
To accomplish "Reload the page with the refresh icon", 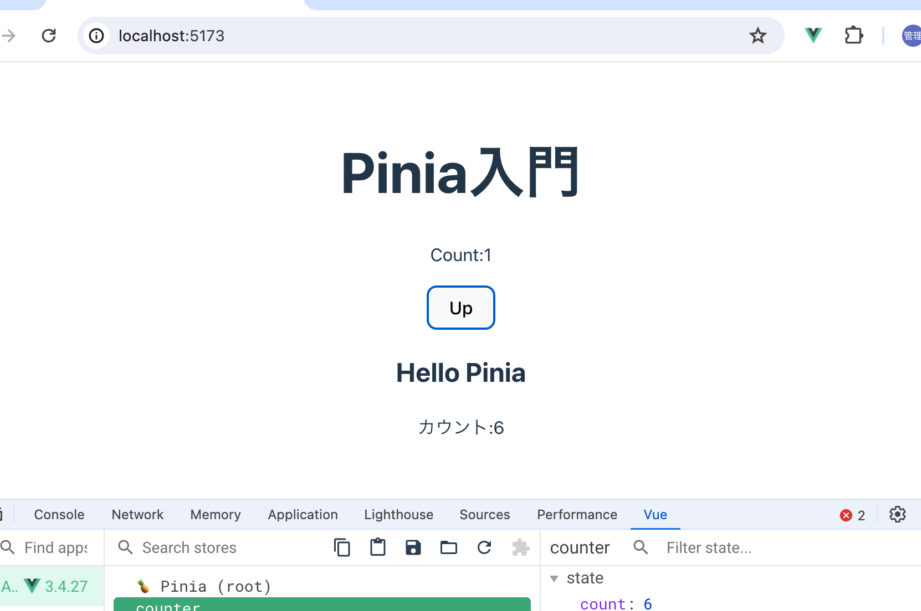I will click(49, 36).
